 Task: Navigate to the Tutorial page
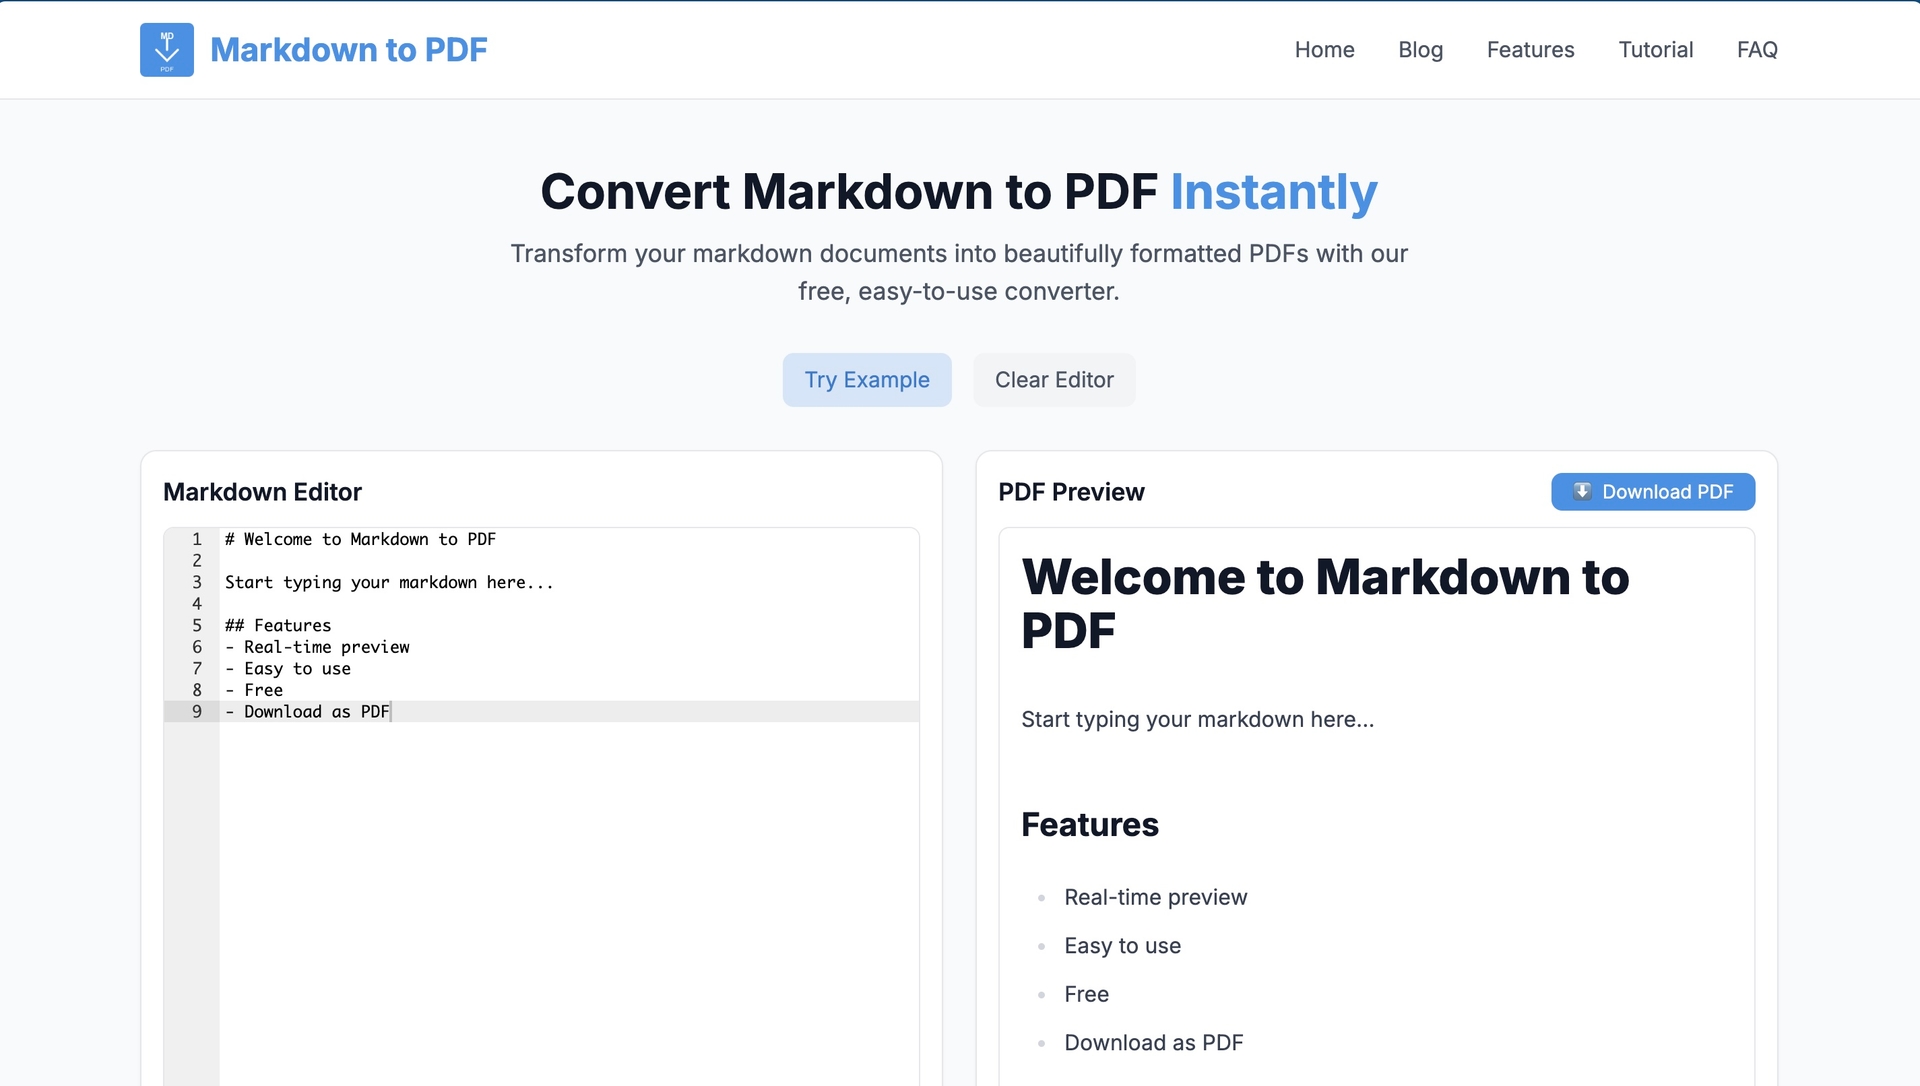tap(1655, 50)
